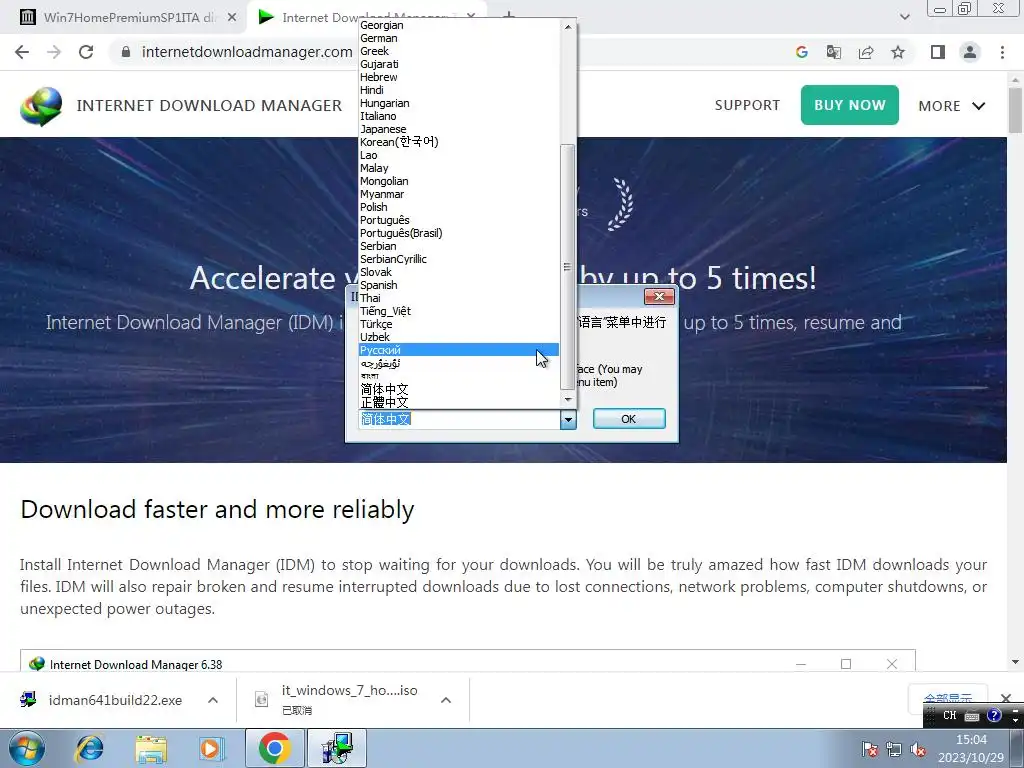Screen dimensions: 1024x768
Task: Click OK in the language dialog
Action: tap(629, 419)
